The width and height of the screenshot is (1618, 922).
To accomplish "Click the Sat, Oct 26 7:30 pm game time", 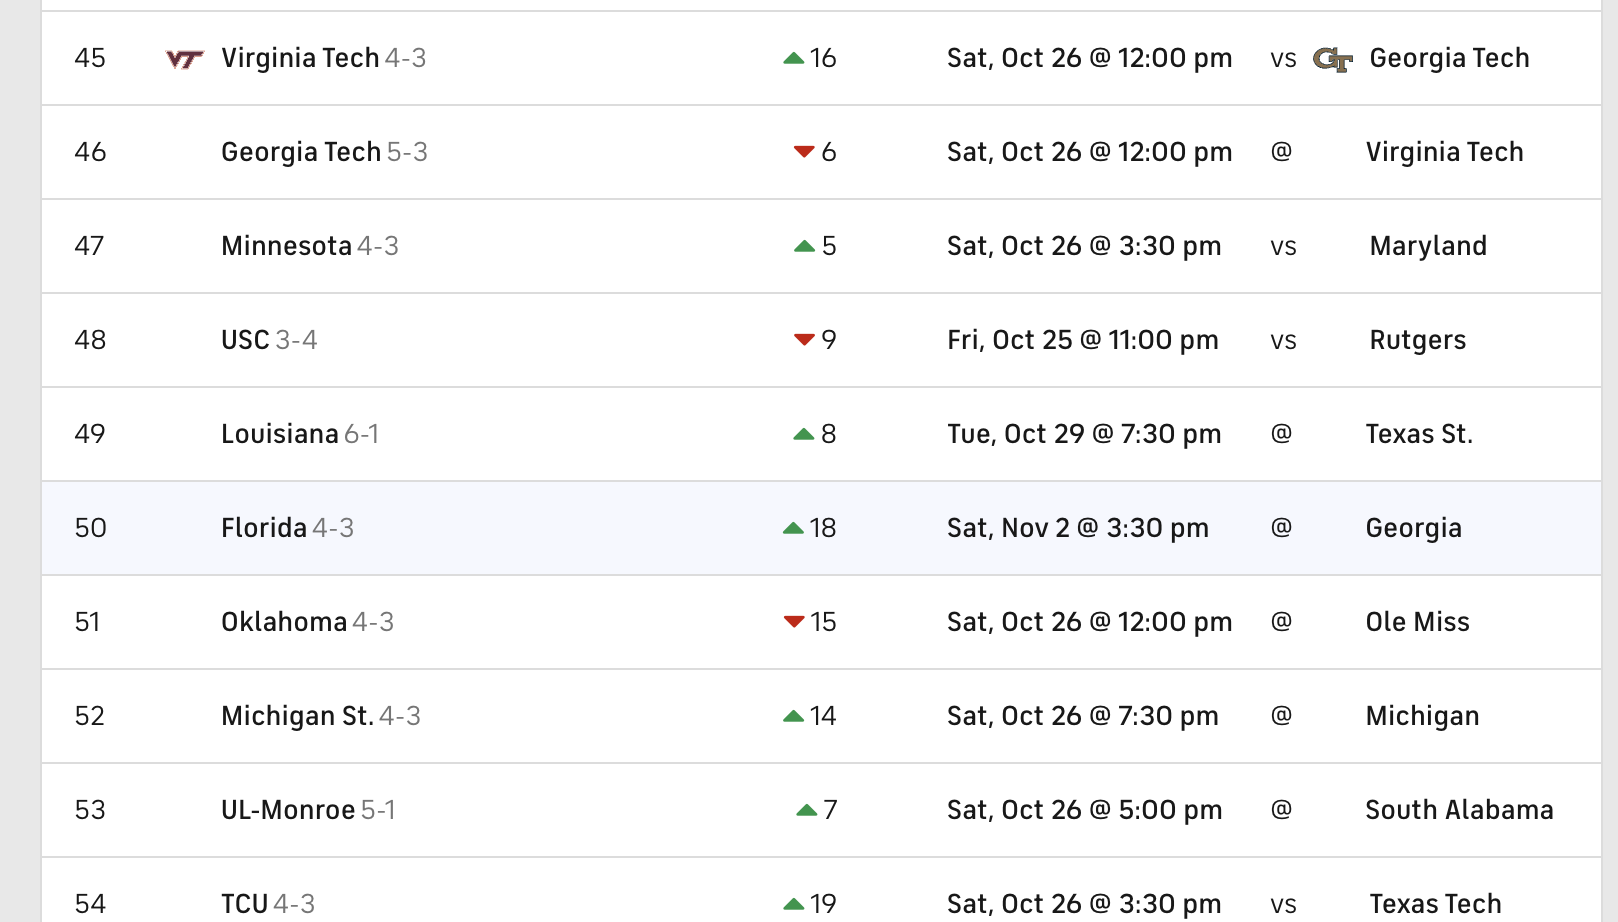I will click(x=1082, y=716).
